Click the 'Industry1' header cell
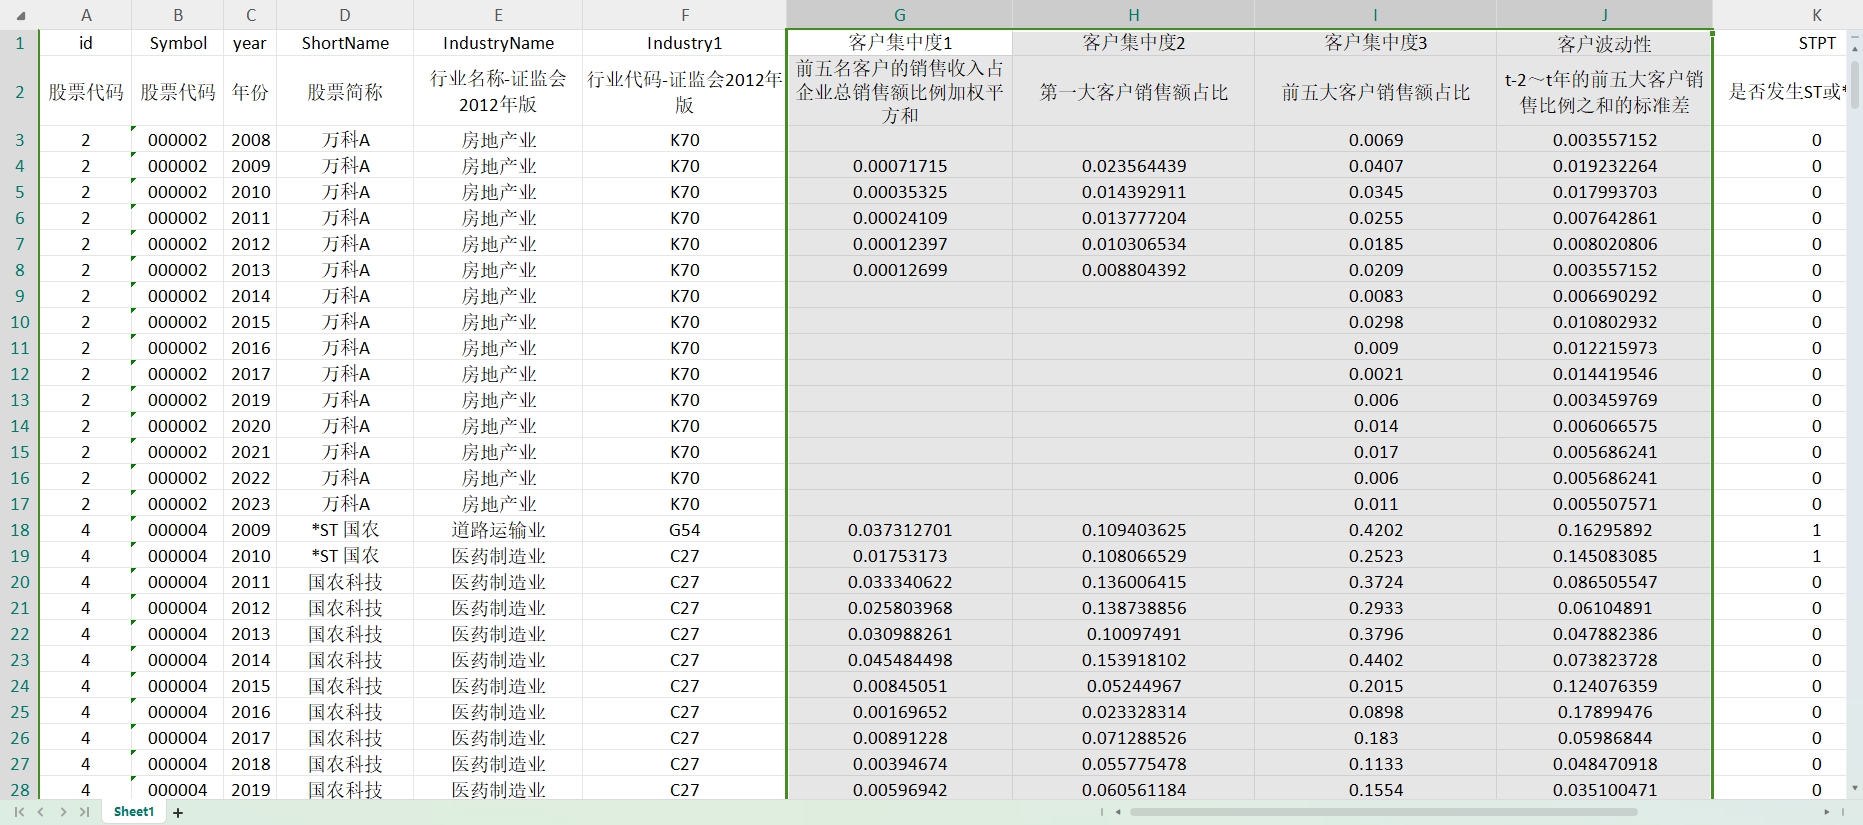This screenshot has width=1863, height=825. (685, 43)
